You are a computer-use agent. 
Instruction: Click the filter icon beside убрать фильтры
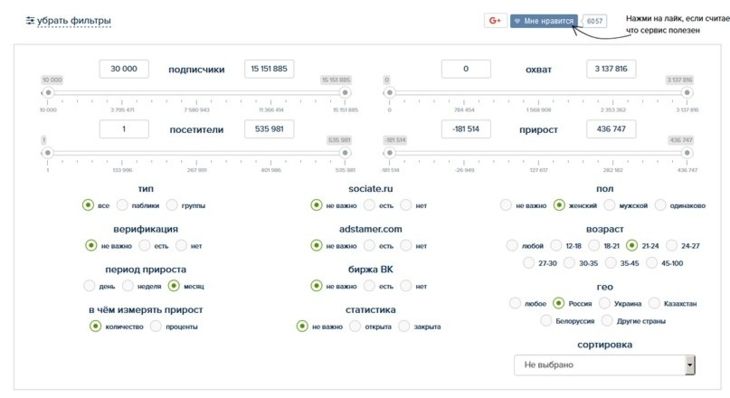(30, 20)
